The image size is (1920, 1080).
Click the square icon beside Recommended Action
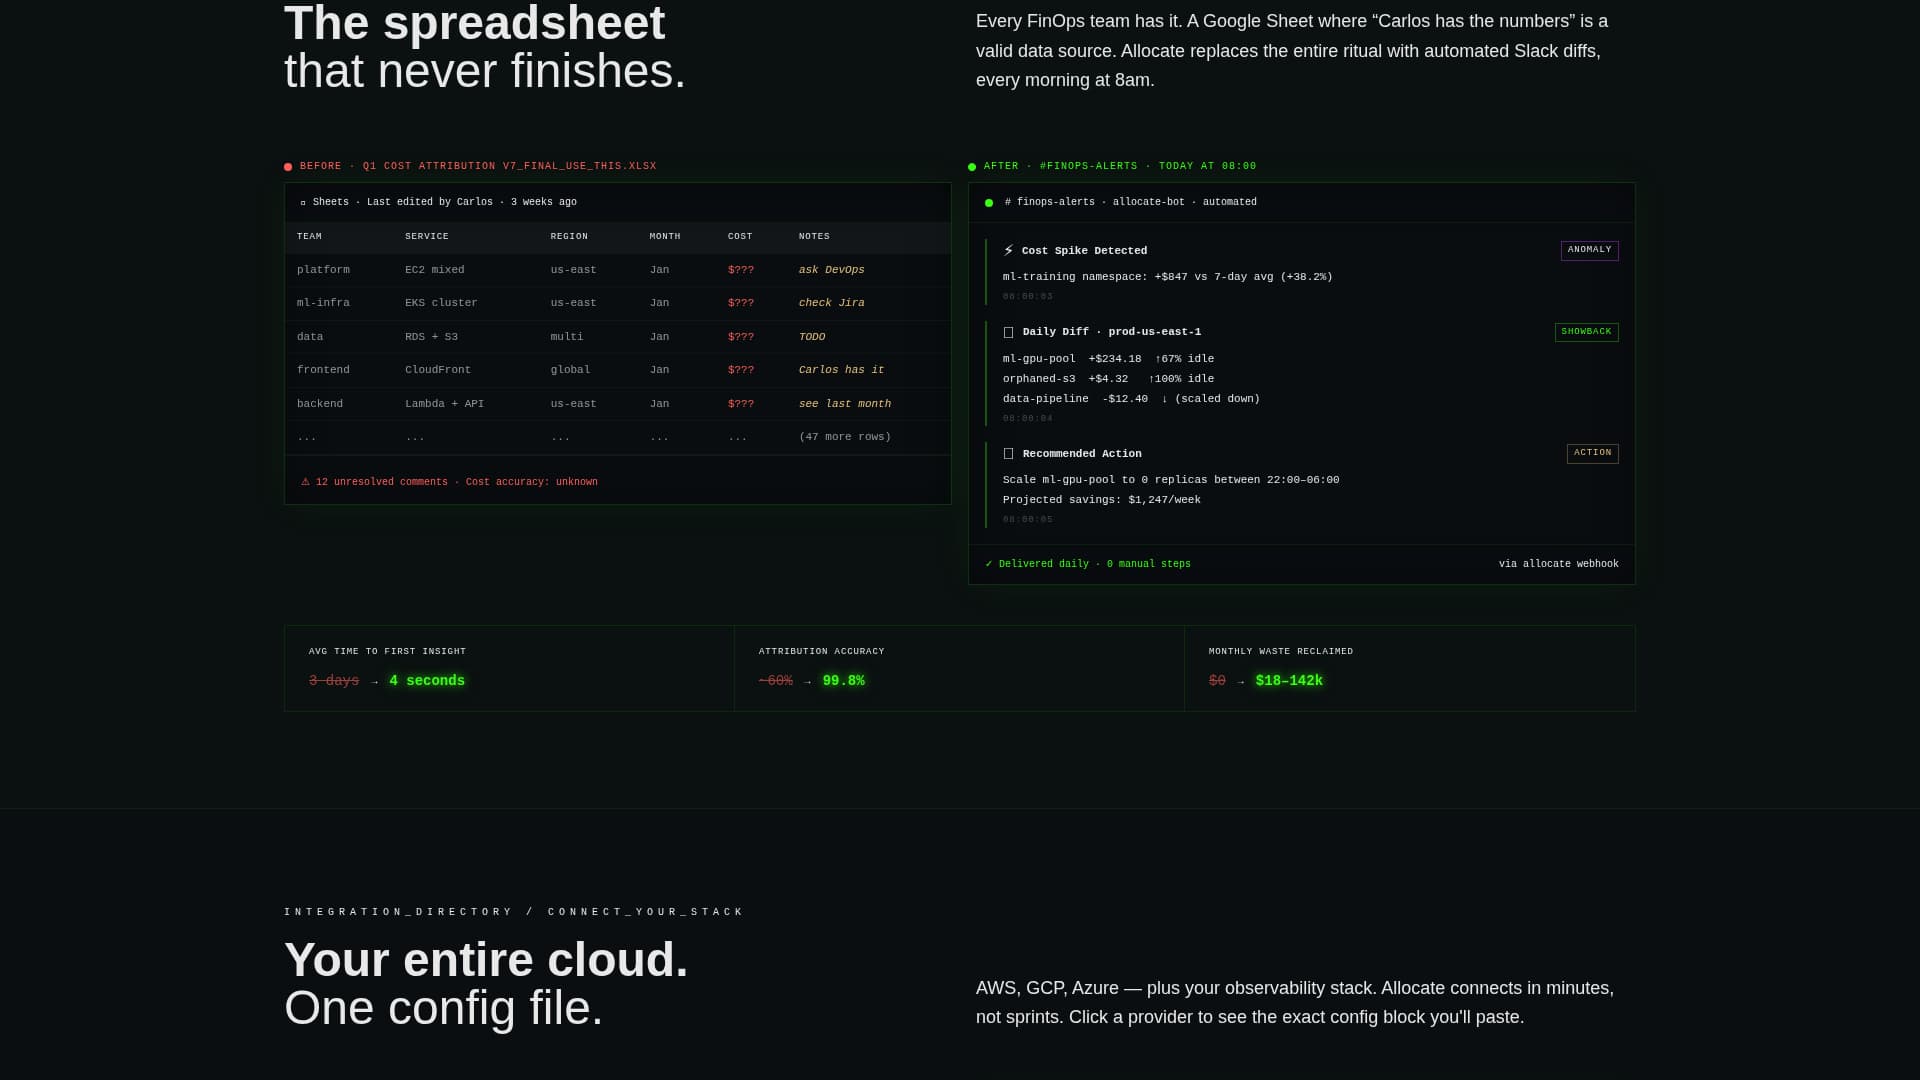(x=1008, y=454)
